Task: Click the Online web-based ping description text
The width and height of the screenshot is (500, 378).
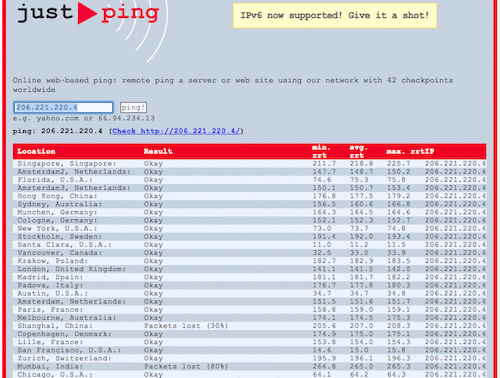Action: [x=233, y=85]
